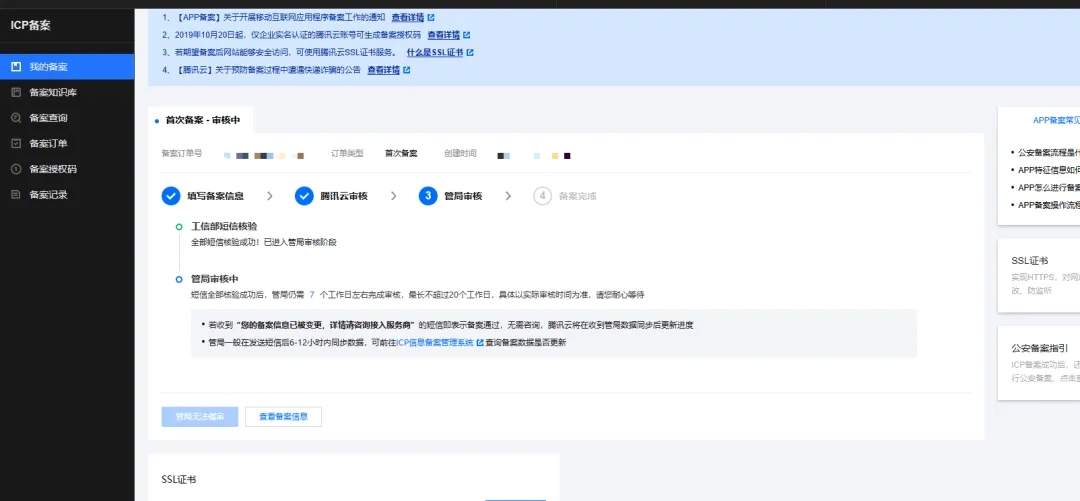Click the checkmark circle for 腾讯云审核 step

pyautogui.click(x=304, y=196)
